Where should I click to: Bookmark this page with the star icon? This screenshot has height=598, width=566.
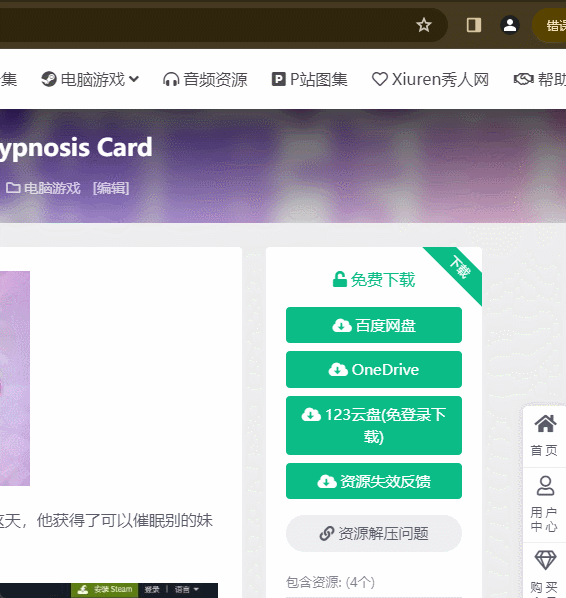(423, 25)
